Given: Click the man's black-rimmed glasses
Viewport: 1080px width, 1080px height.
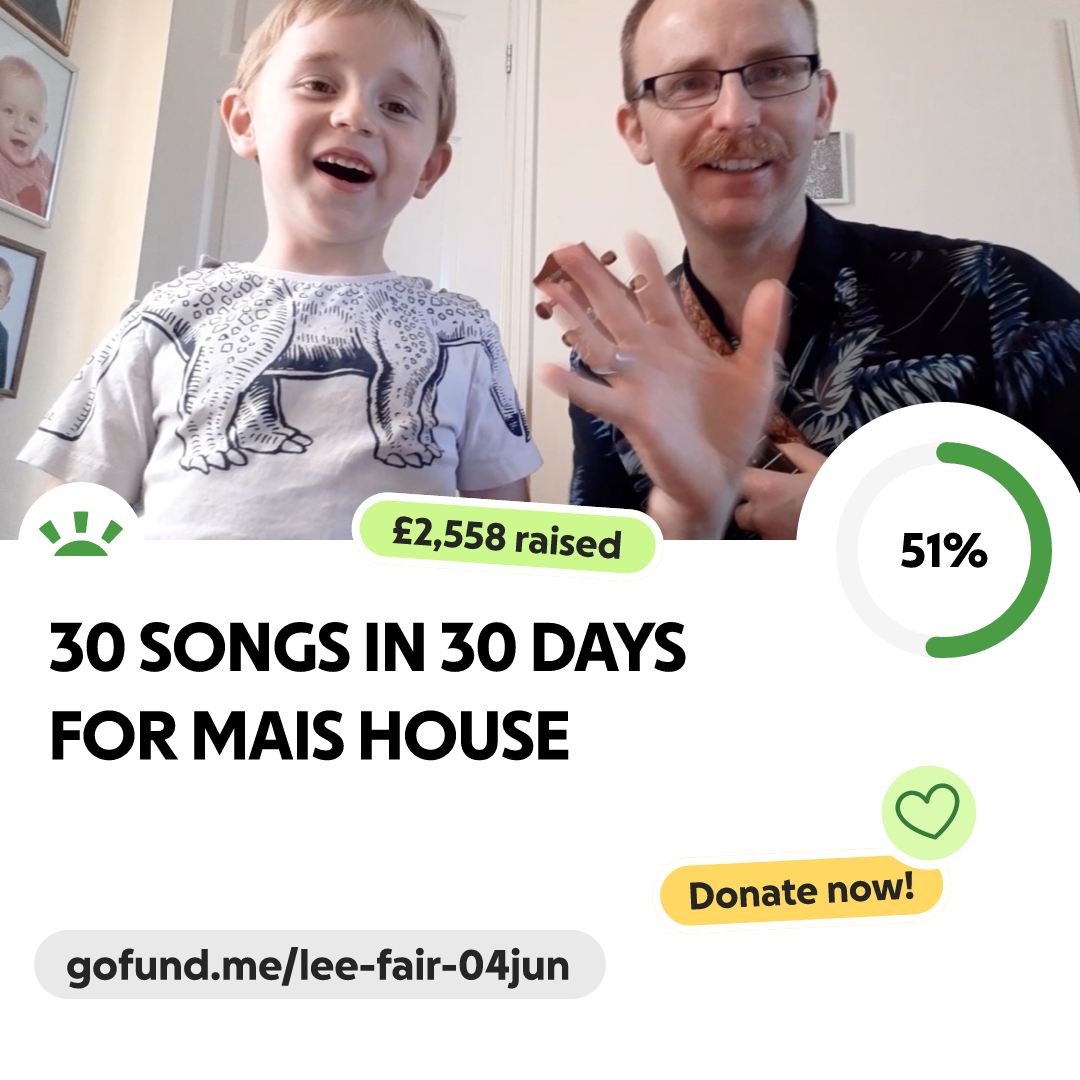Looking at the screenshot, I should pos(727,81).
